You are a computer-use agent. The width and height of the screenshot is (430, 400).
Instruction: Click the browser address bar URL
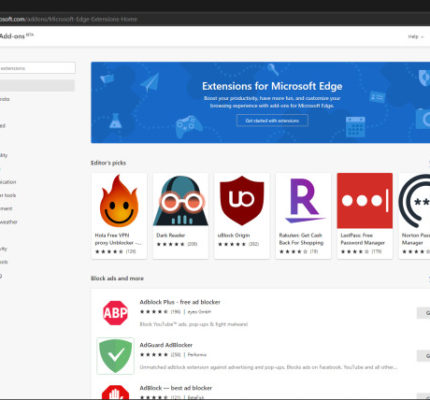pos(69,19)
